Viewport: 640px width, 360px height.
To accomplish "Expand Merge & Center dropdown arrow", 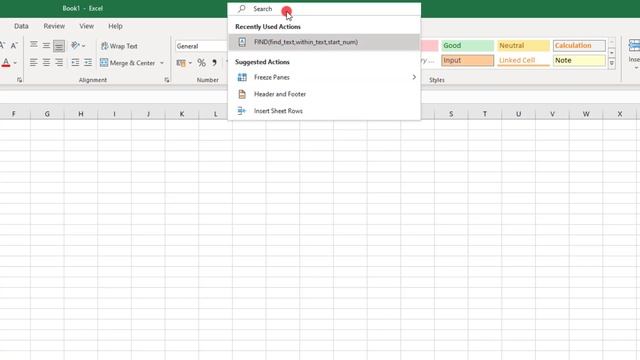I will pos(162,63).
